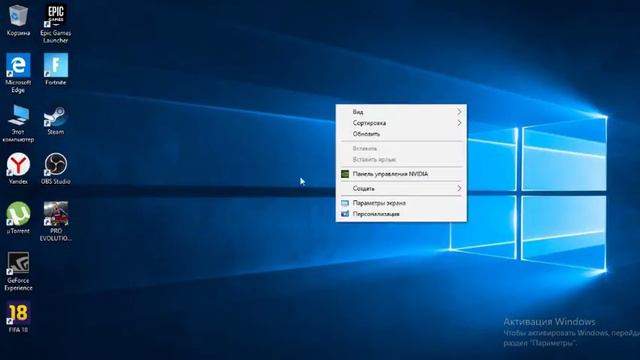Choose Обновить from the context menu
Viewport: 640px width, 360px height.
pyautogui.click(x=401, y=134)
